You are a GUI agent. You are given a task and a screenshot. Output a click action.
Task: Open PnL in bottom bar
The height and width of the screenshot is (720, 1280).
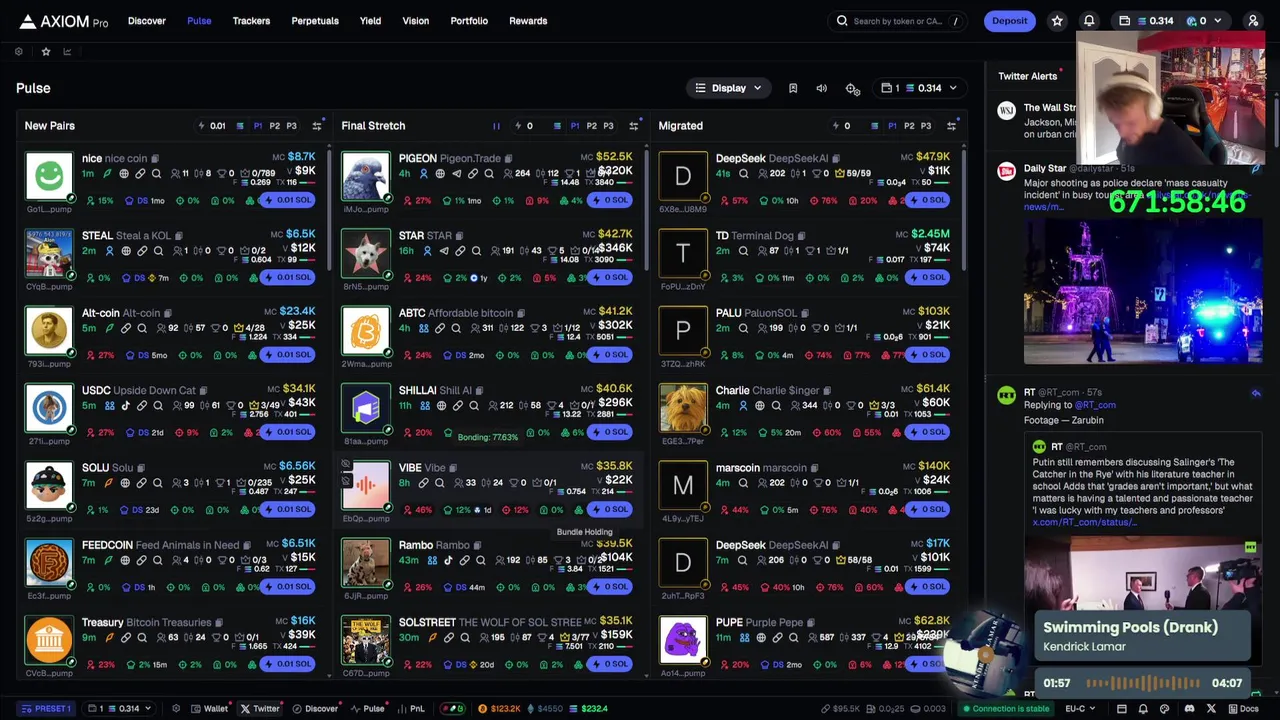coord(412,709)
